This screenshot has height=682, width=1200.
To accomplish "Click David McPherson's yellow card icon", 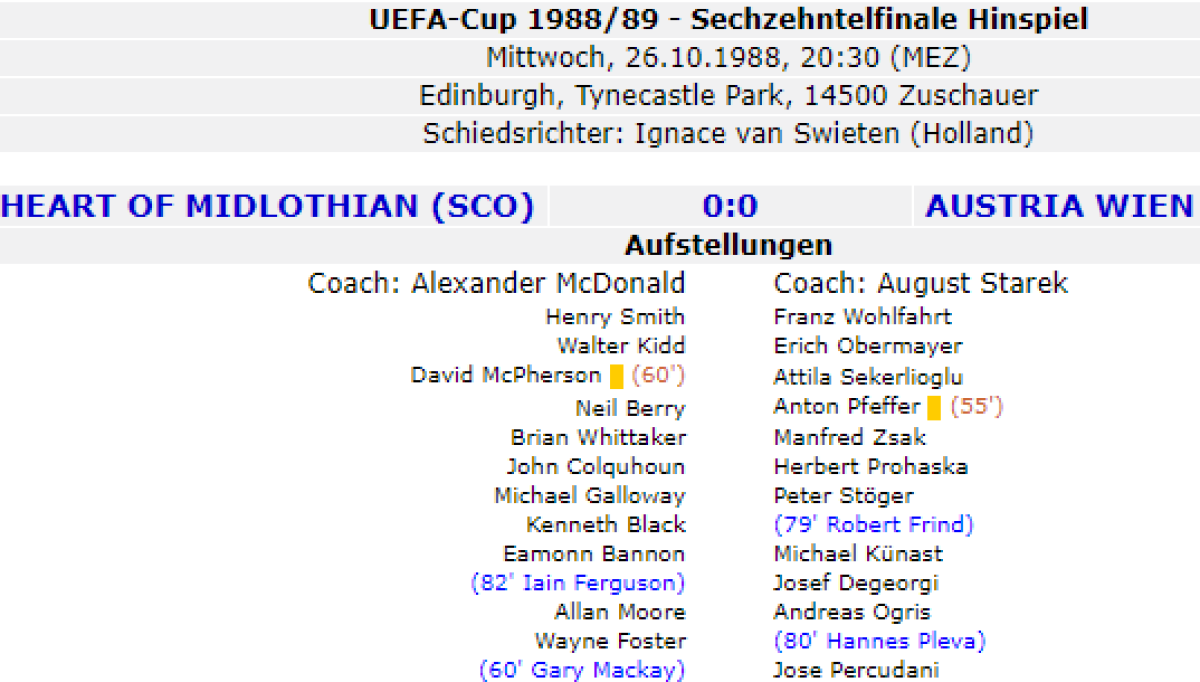I will (617, 377).
